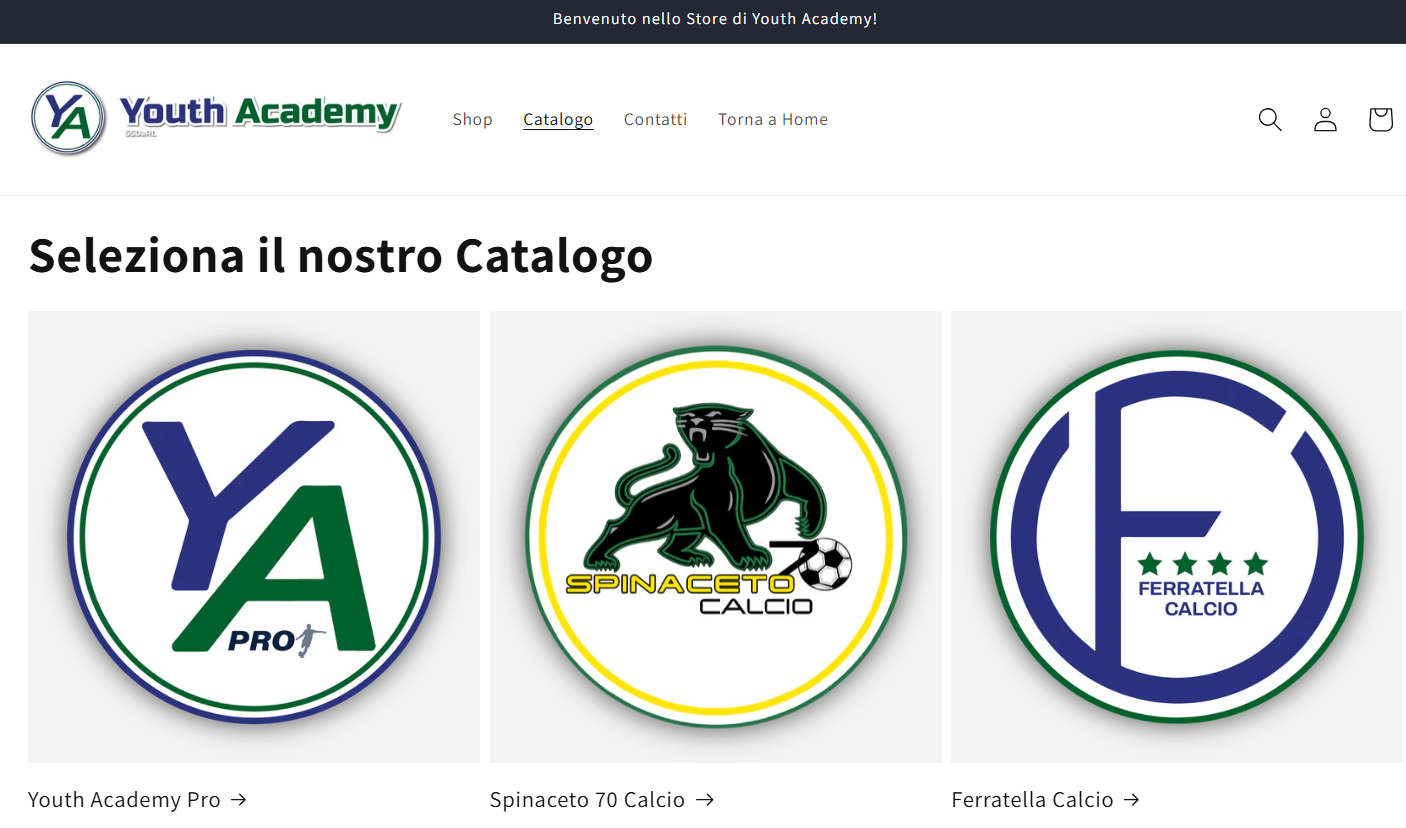The width and height of the screenshot is (1406, 828).
Task: Click the Youth Academy header logo
Action: pyautogui.click(x=216, y=118)
